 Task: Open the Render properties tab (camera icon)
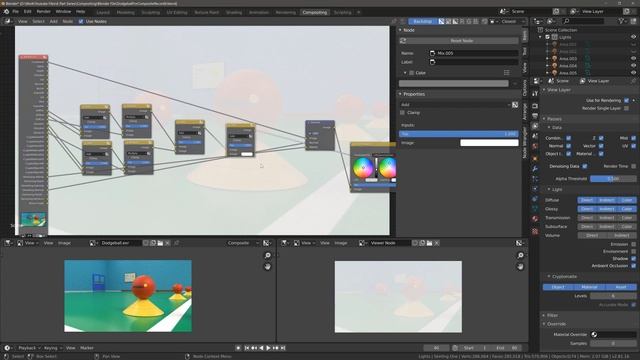tap(535, 106)
